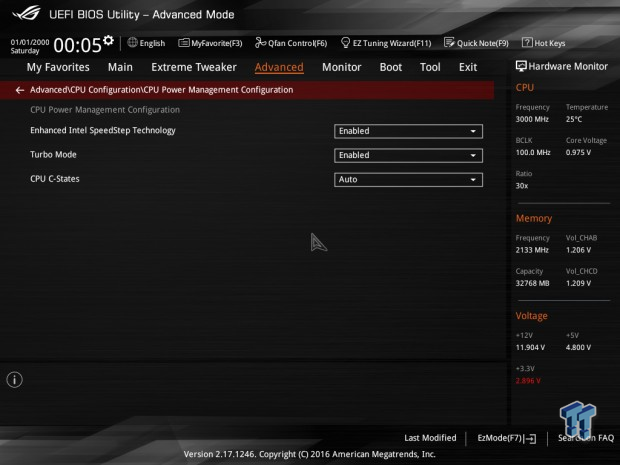Click Last Modified button

(x=430, y=438)
